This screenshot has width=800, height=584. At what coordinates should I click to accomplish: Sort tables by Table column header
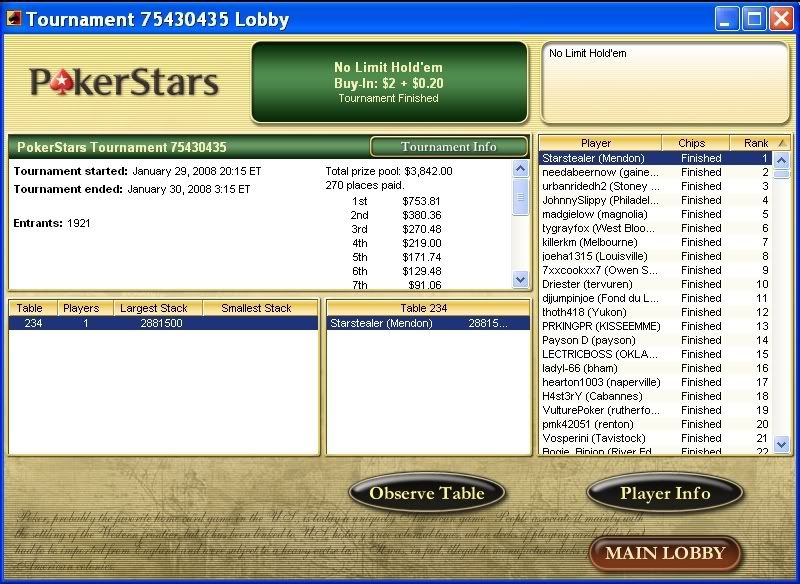click(x=33, y=308)
